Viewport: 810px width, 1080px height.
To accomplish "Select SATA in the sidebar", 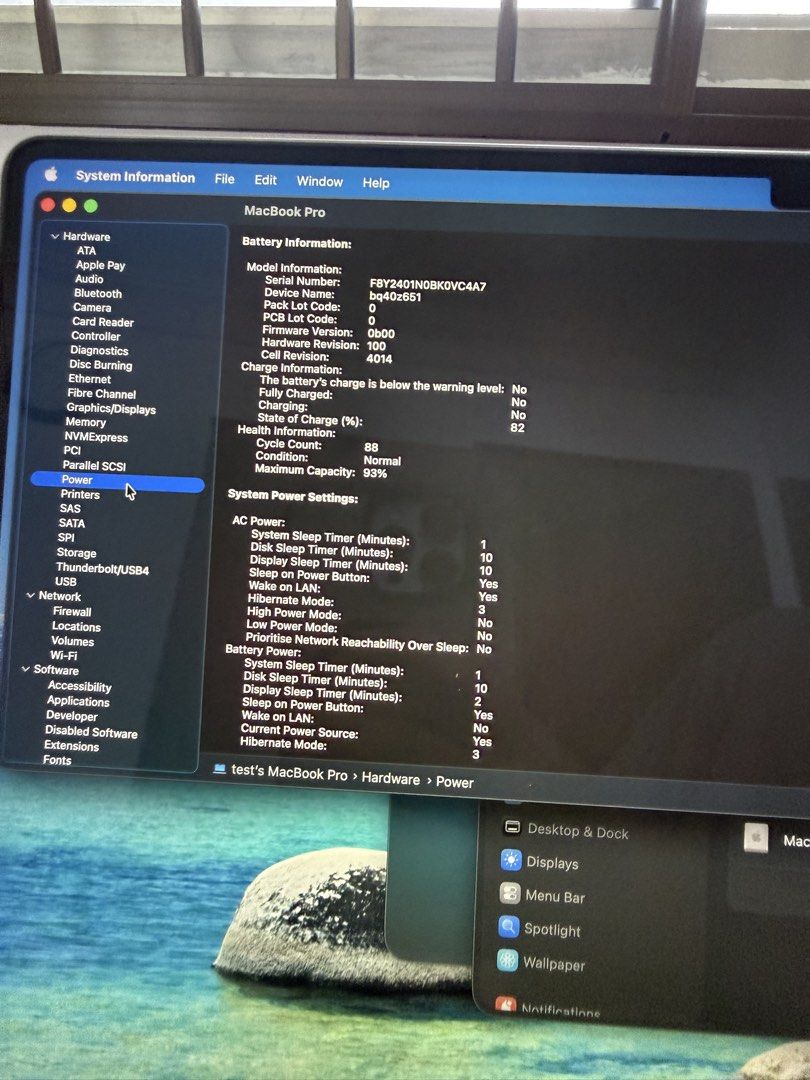I will 72,523.
